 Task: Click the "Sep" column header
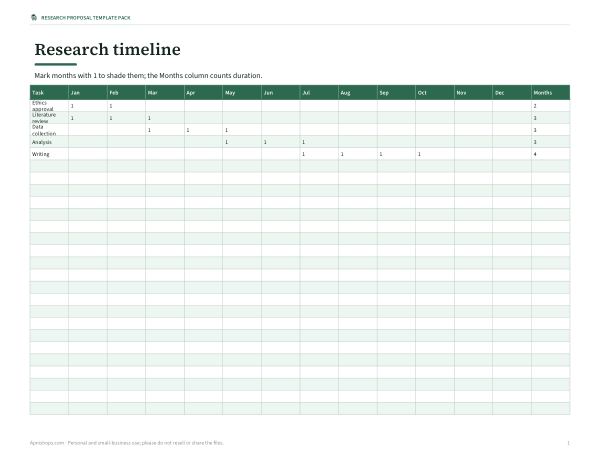pyautogui.click(x=396, y=93)
